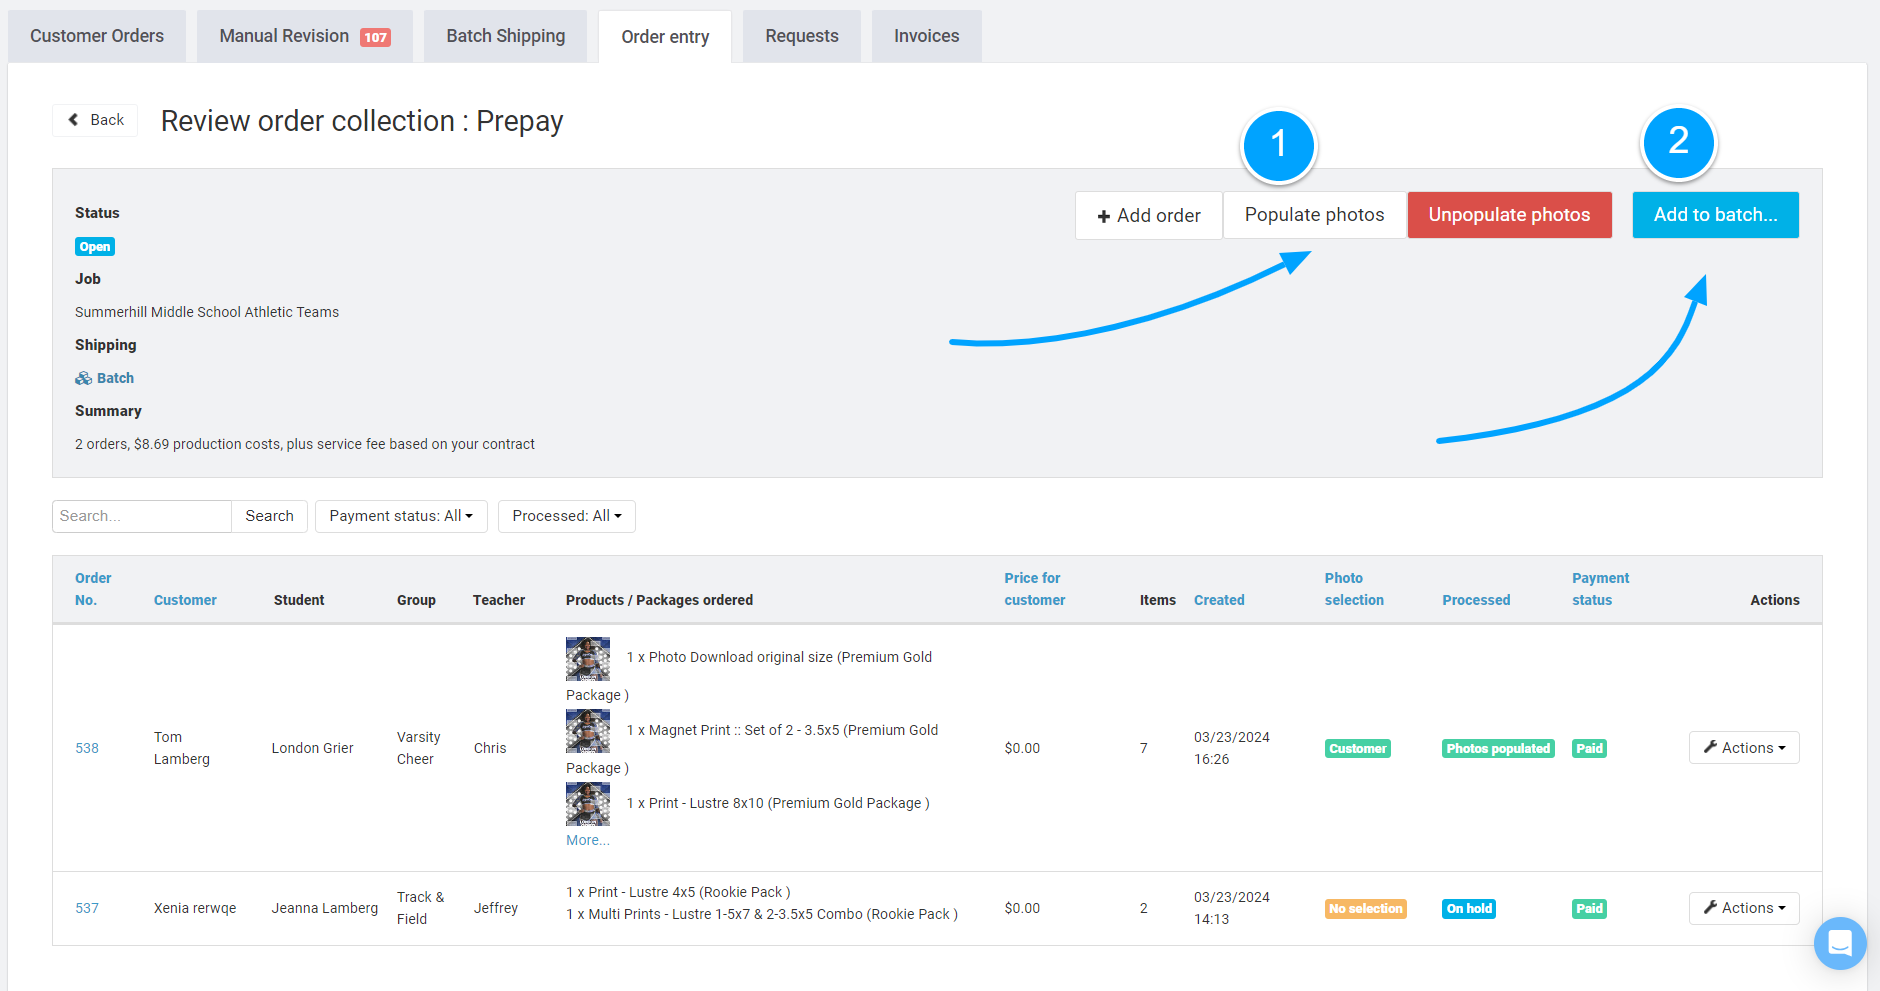Click created date 03/23/2024 16:26
Image resolution: width=1880 pixels, height=991 pixels.
[x=1232, y=748]
